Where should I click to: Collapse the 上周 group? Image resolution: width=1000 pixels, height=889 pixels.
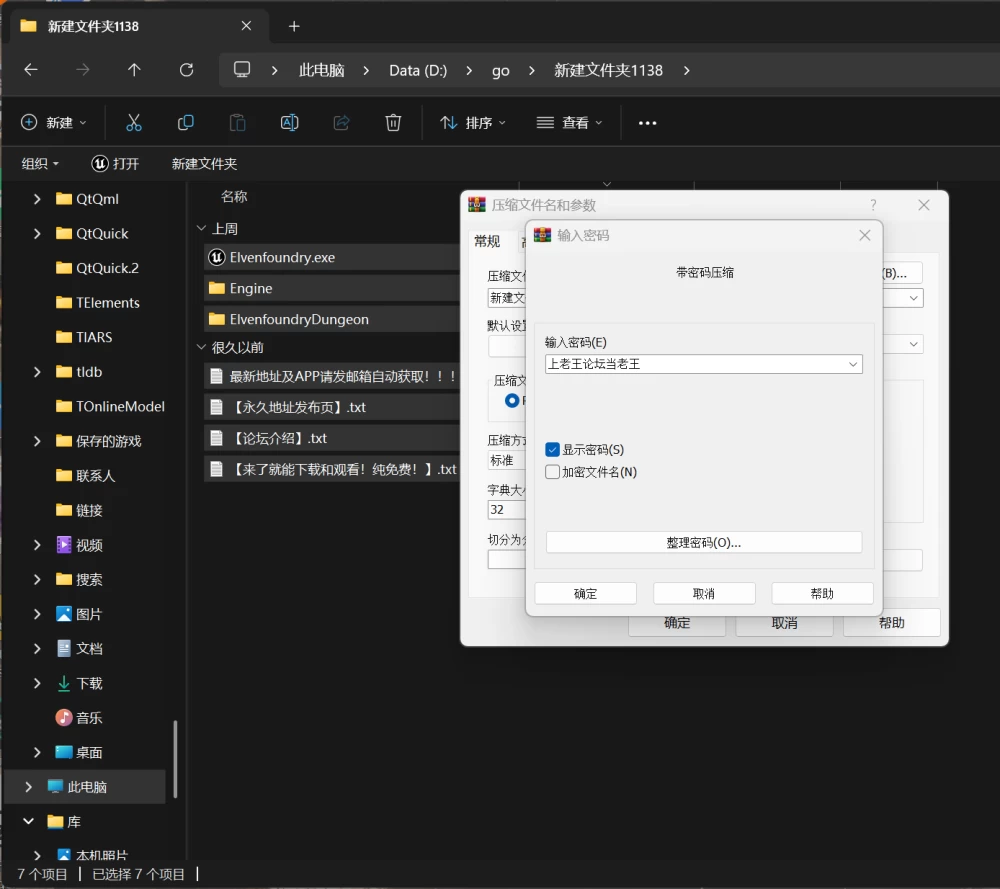pos(202,228)
